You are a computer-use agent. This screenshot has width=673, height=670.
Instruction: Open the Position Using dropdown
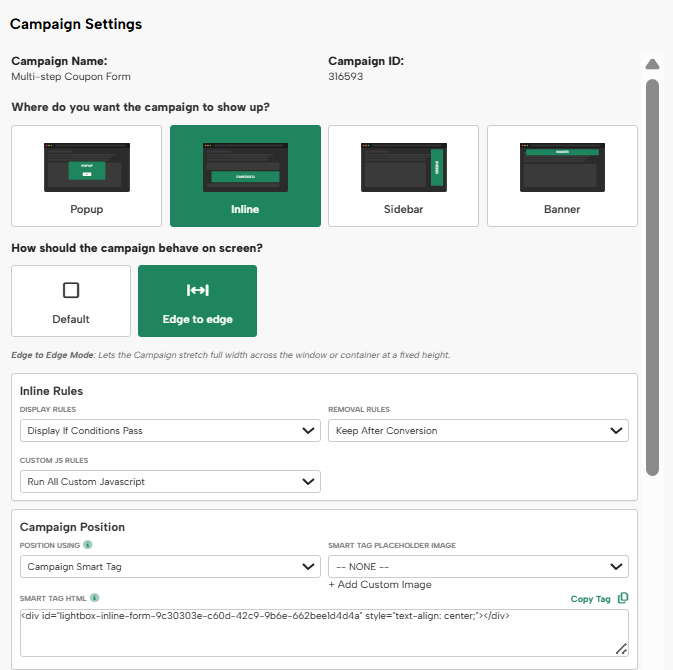coord(170,566)
